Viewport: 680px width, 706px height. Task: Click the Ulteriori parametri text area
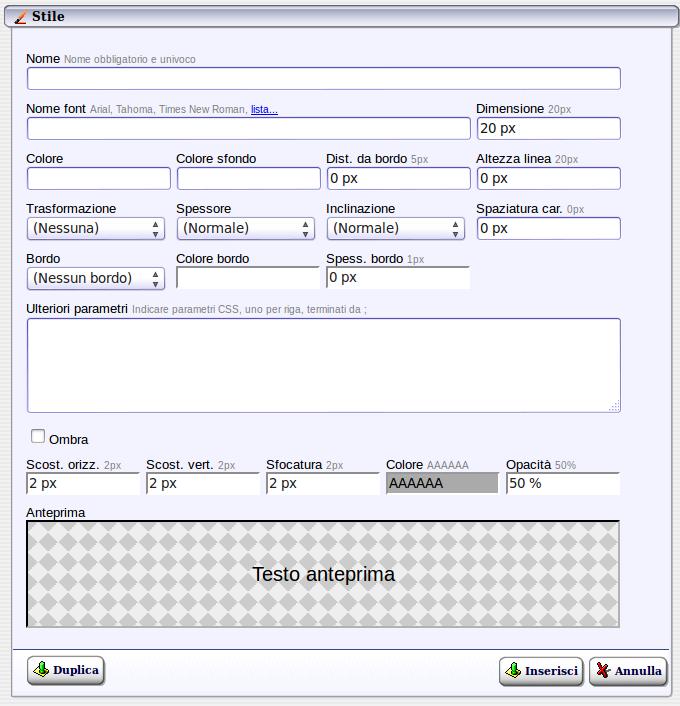pyautogui.click(x=323, y=365)
